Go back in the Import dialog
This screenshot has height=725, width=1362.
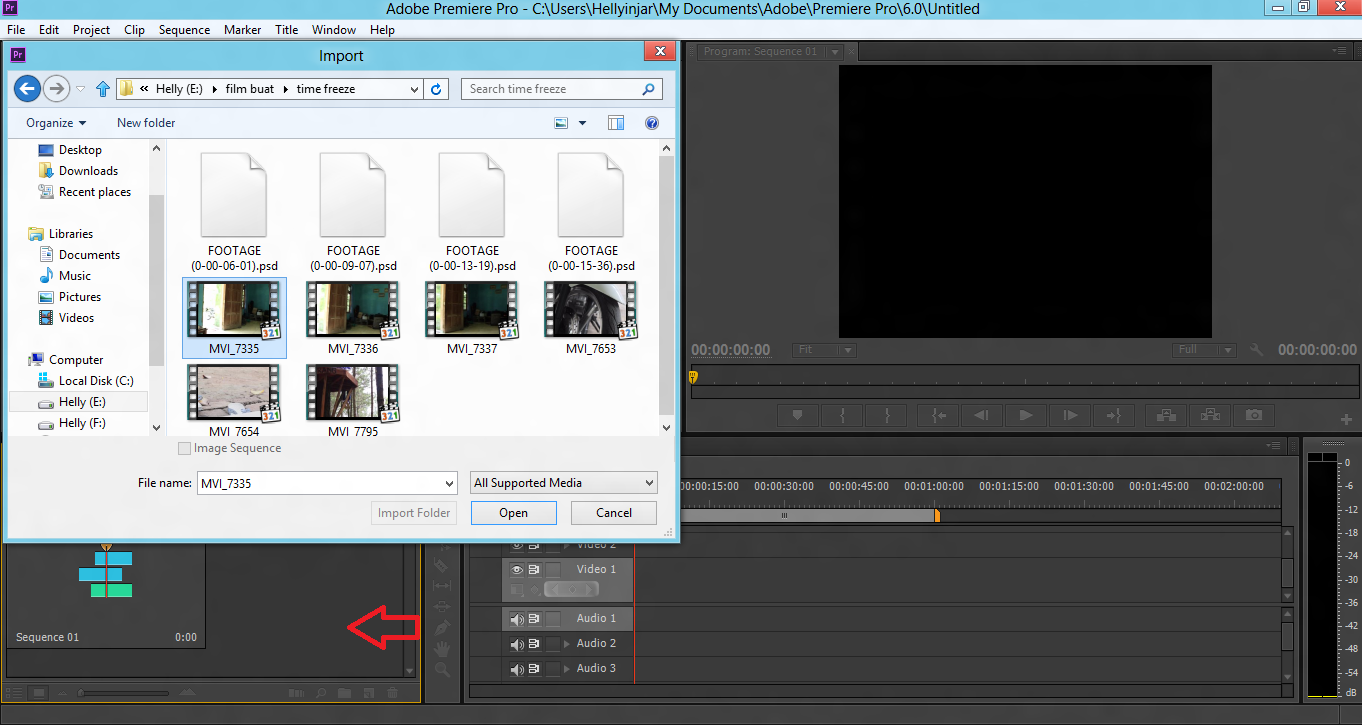tap(27, 89)
